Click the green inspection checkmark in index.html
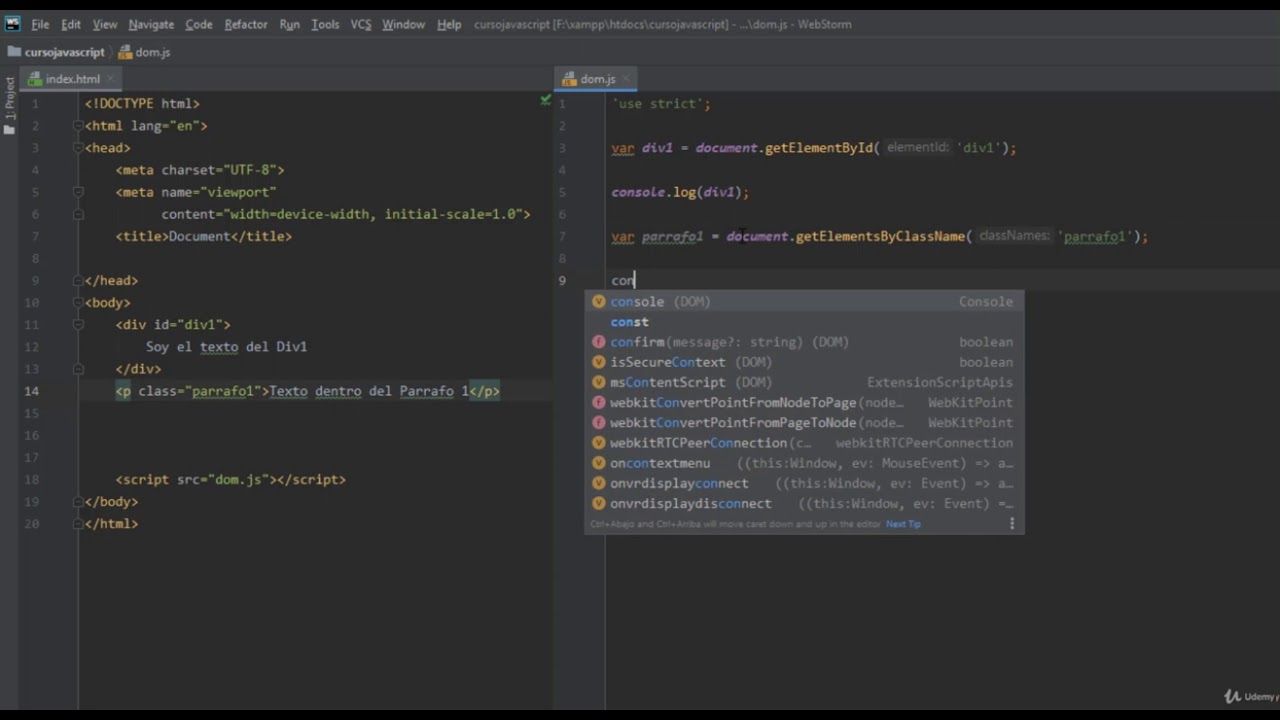The width and height of the screenshot is (1280, 720). pyautogui.click(x=545, y=100)
